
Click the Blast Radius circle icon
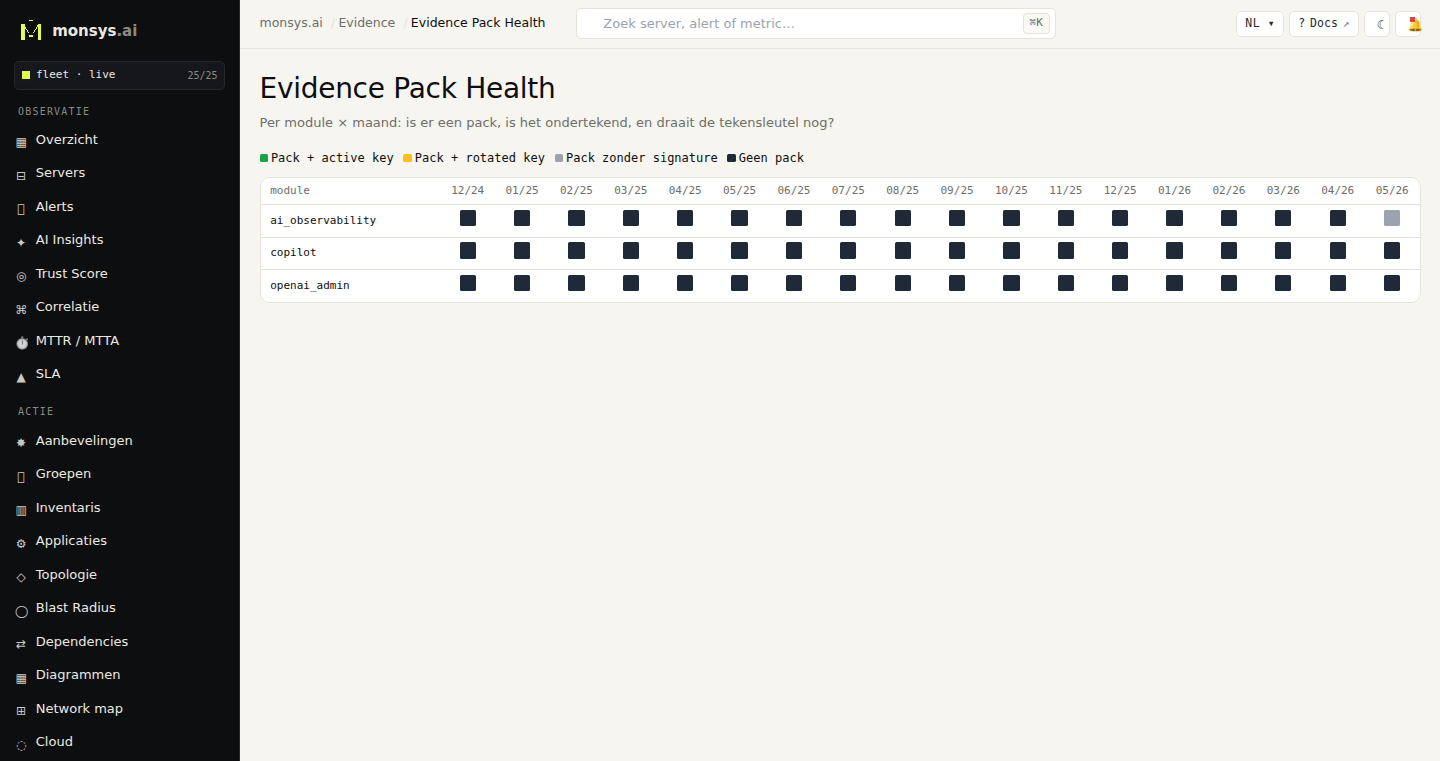click(21, 610)
